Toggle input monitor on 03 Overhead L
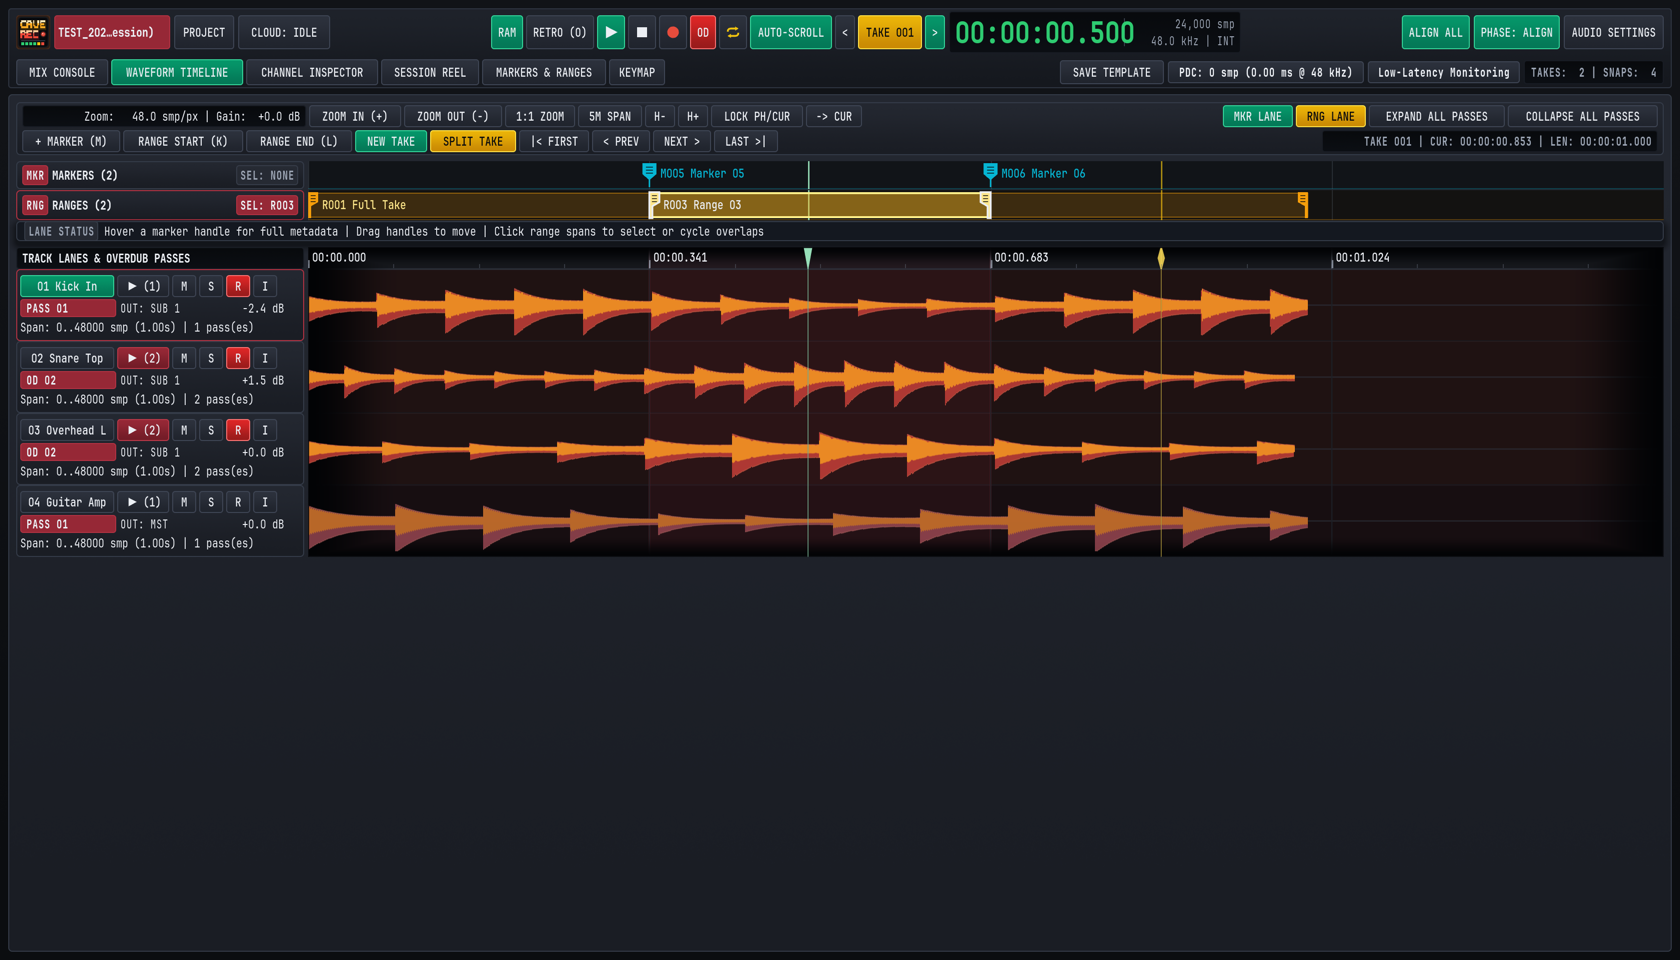Screen dimensions: 1680x960 pyautogui.click(x=265, y=430)
